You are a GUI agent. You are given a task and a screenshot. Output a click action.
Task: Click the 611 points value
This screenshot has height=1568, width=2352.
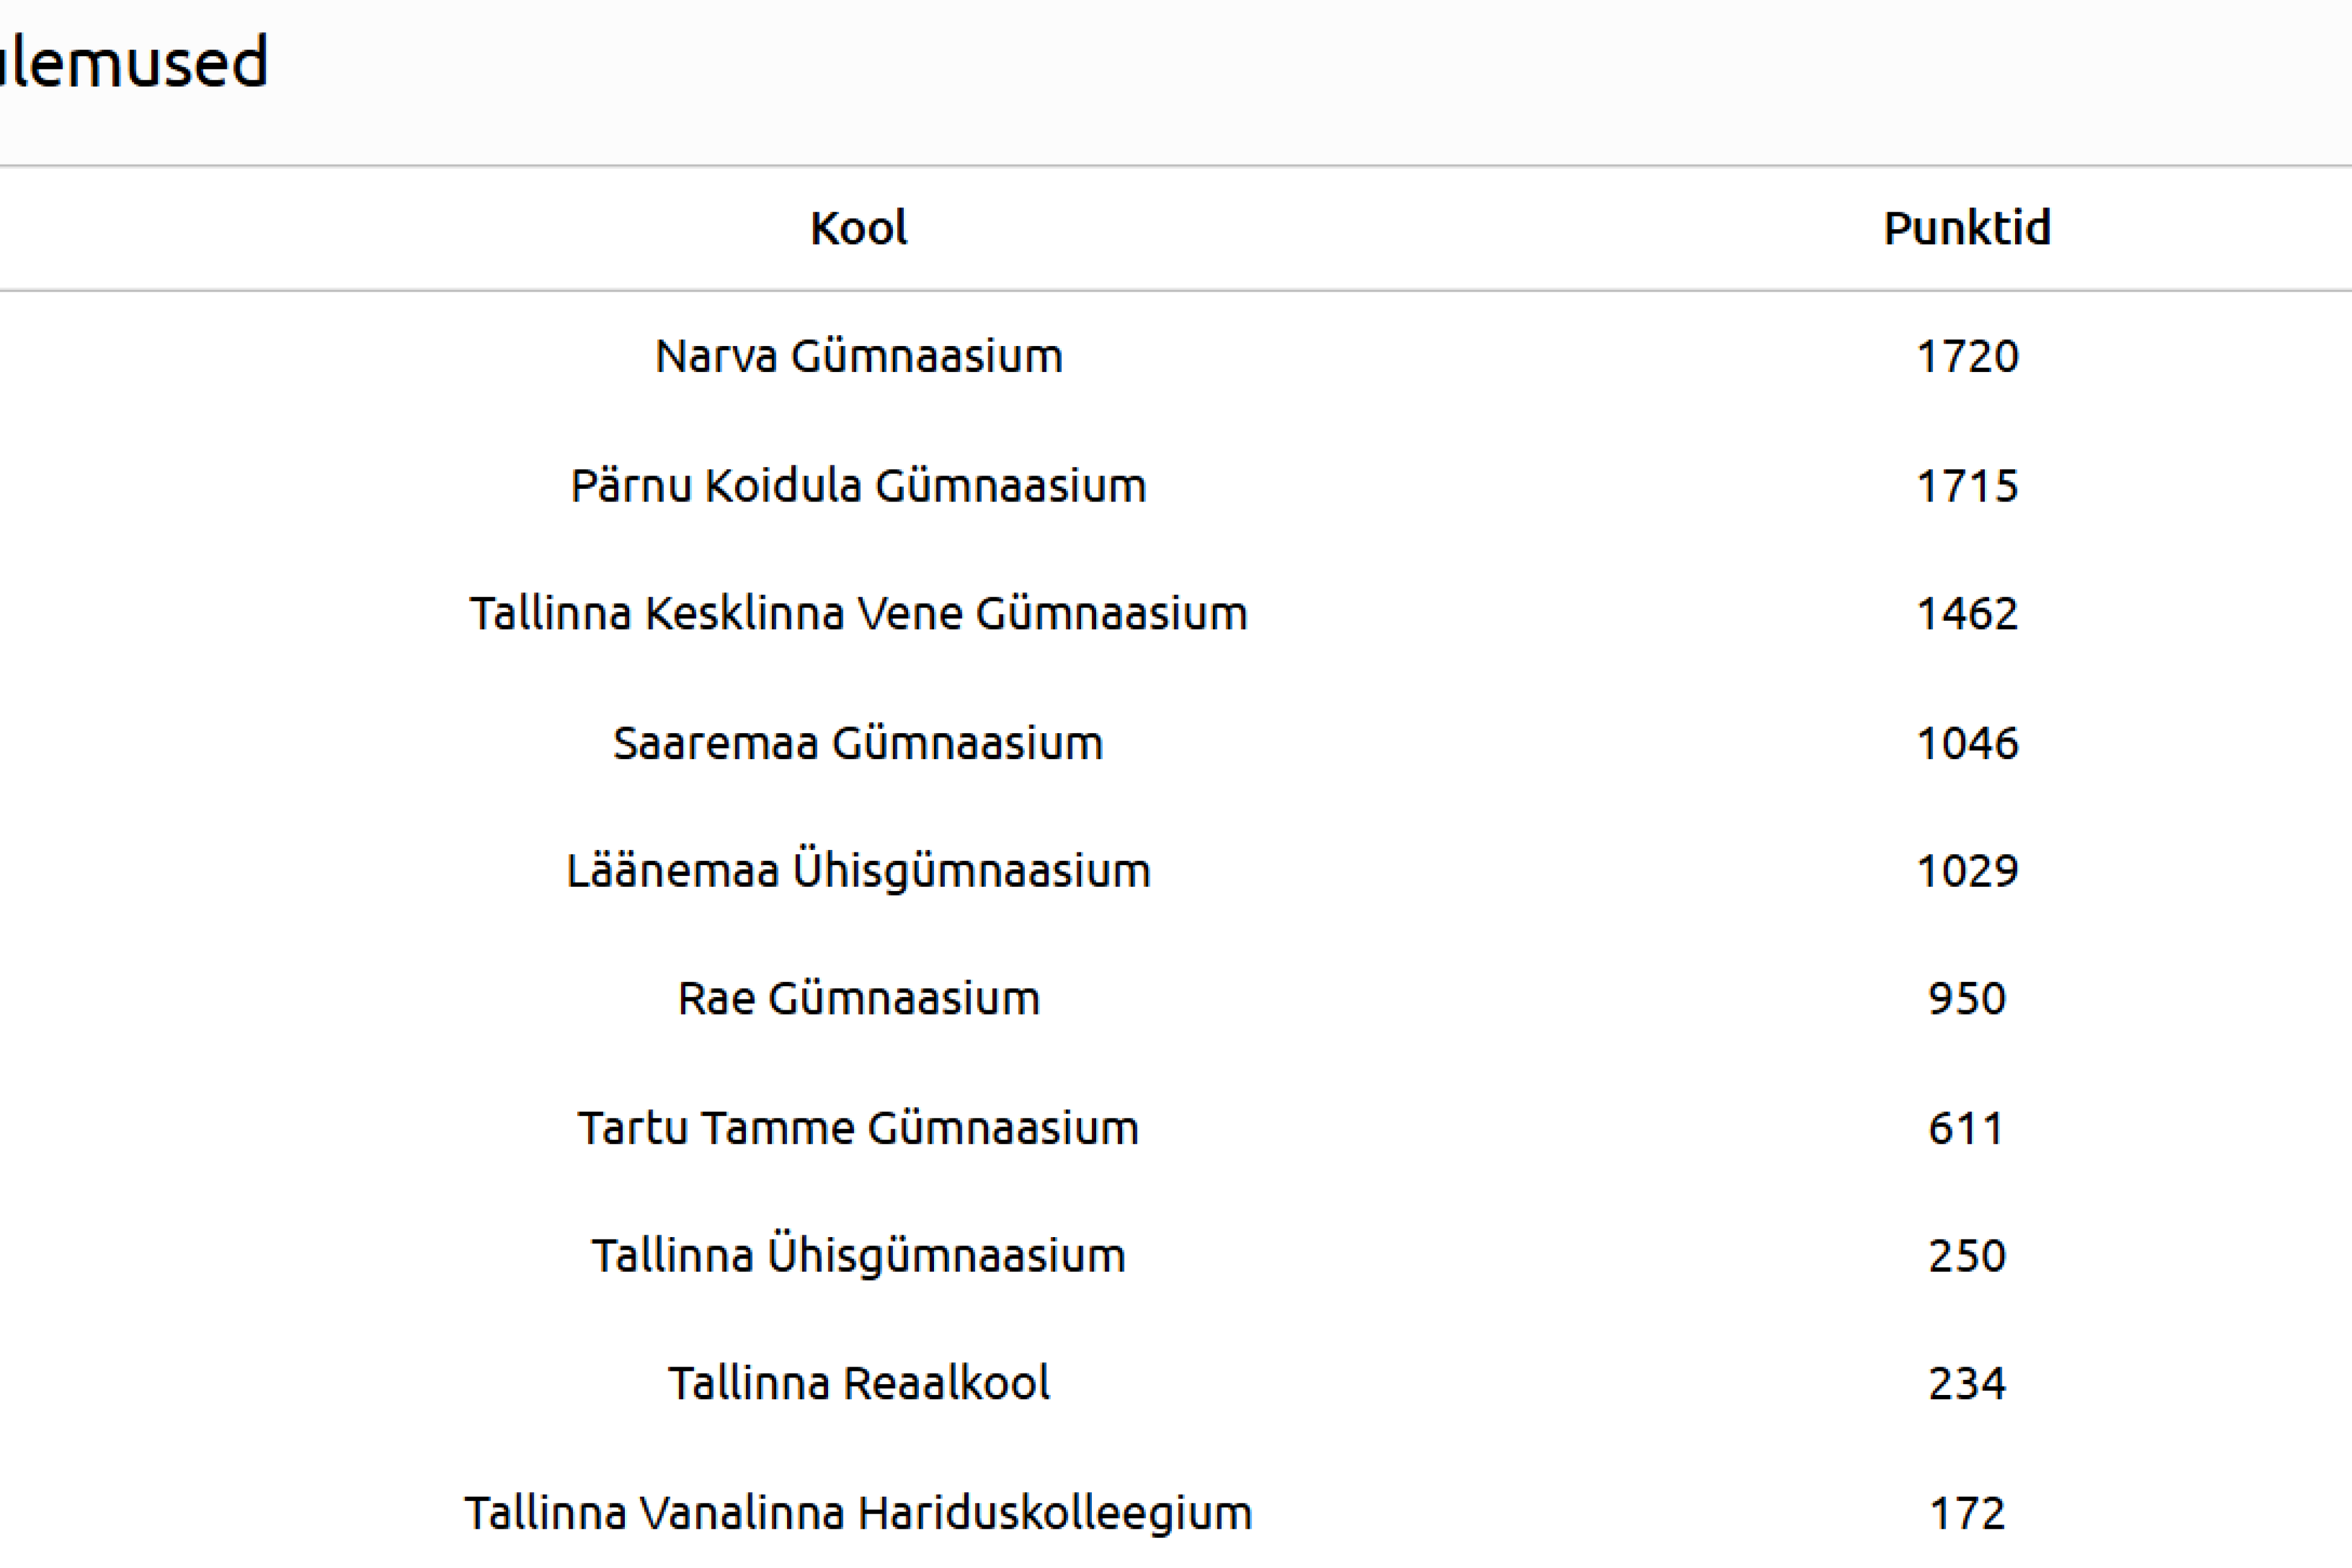[1966, 1128]
